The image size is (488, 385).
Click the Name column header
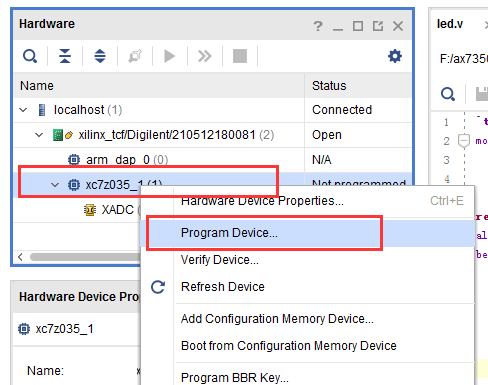pyautogui.click(x=159, y=86)
